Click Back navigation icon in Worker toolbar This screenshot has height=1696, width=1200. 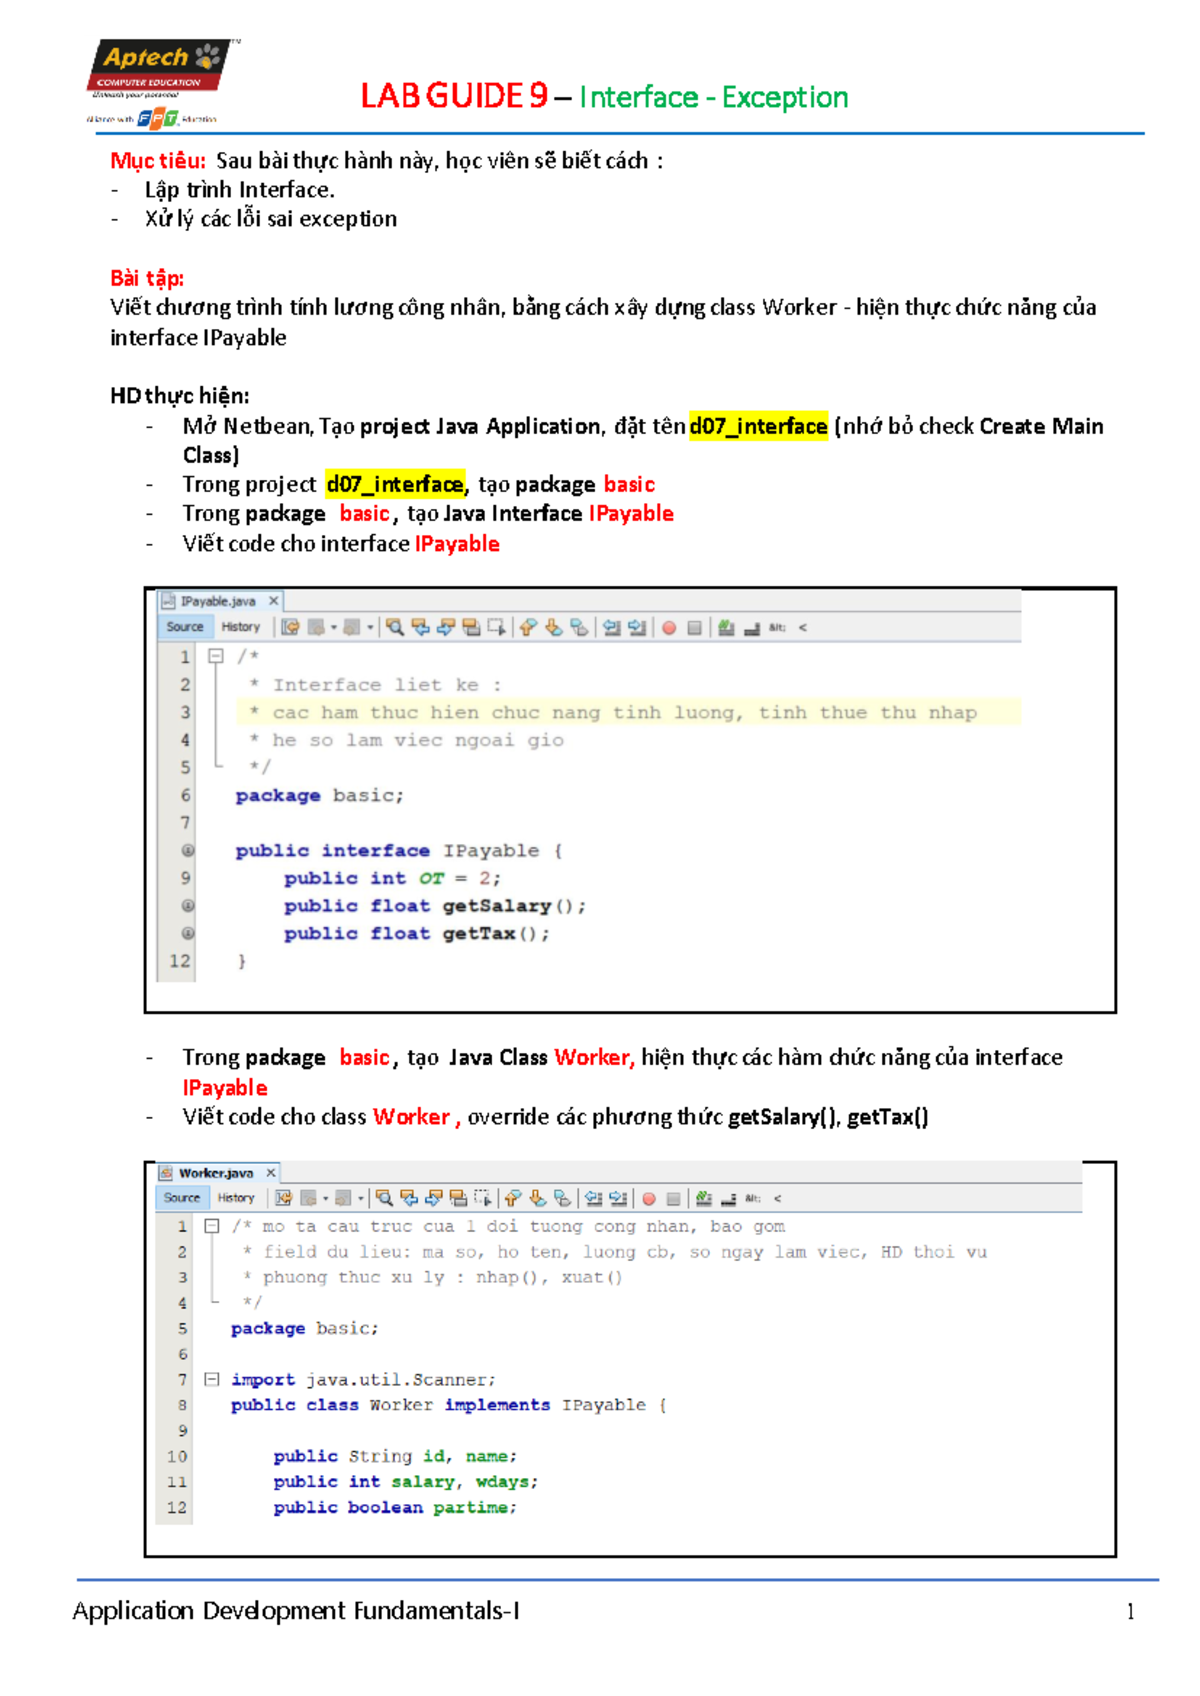(308, 1198)
